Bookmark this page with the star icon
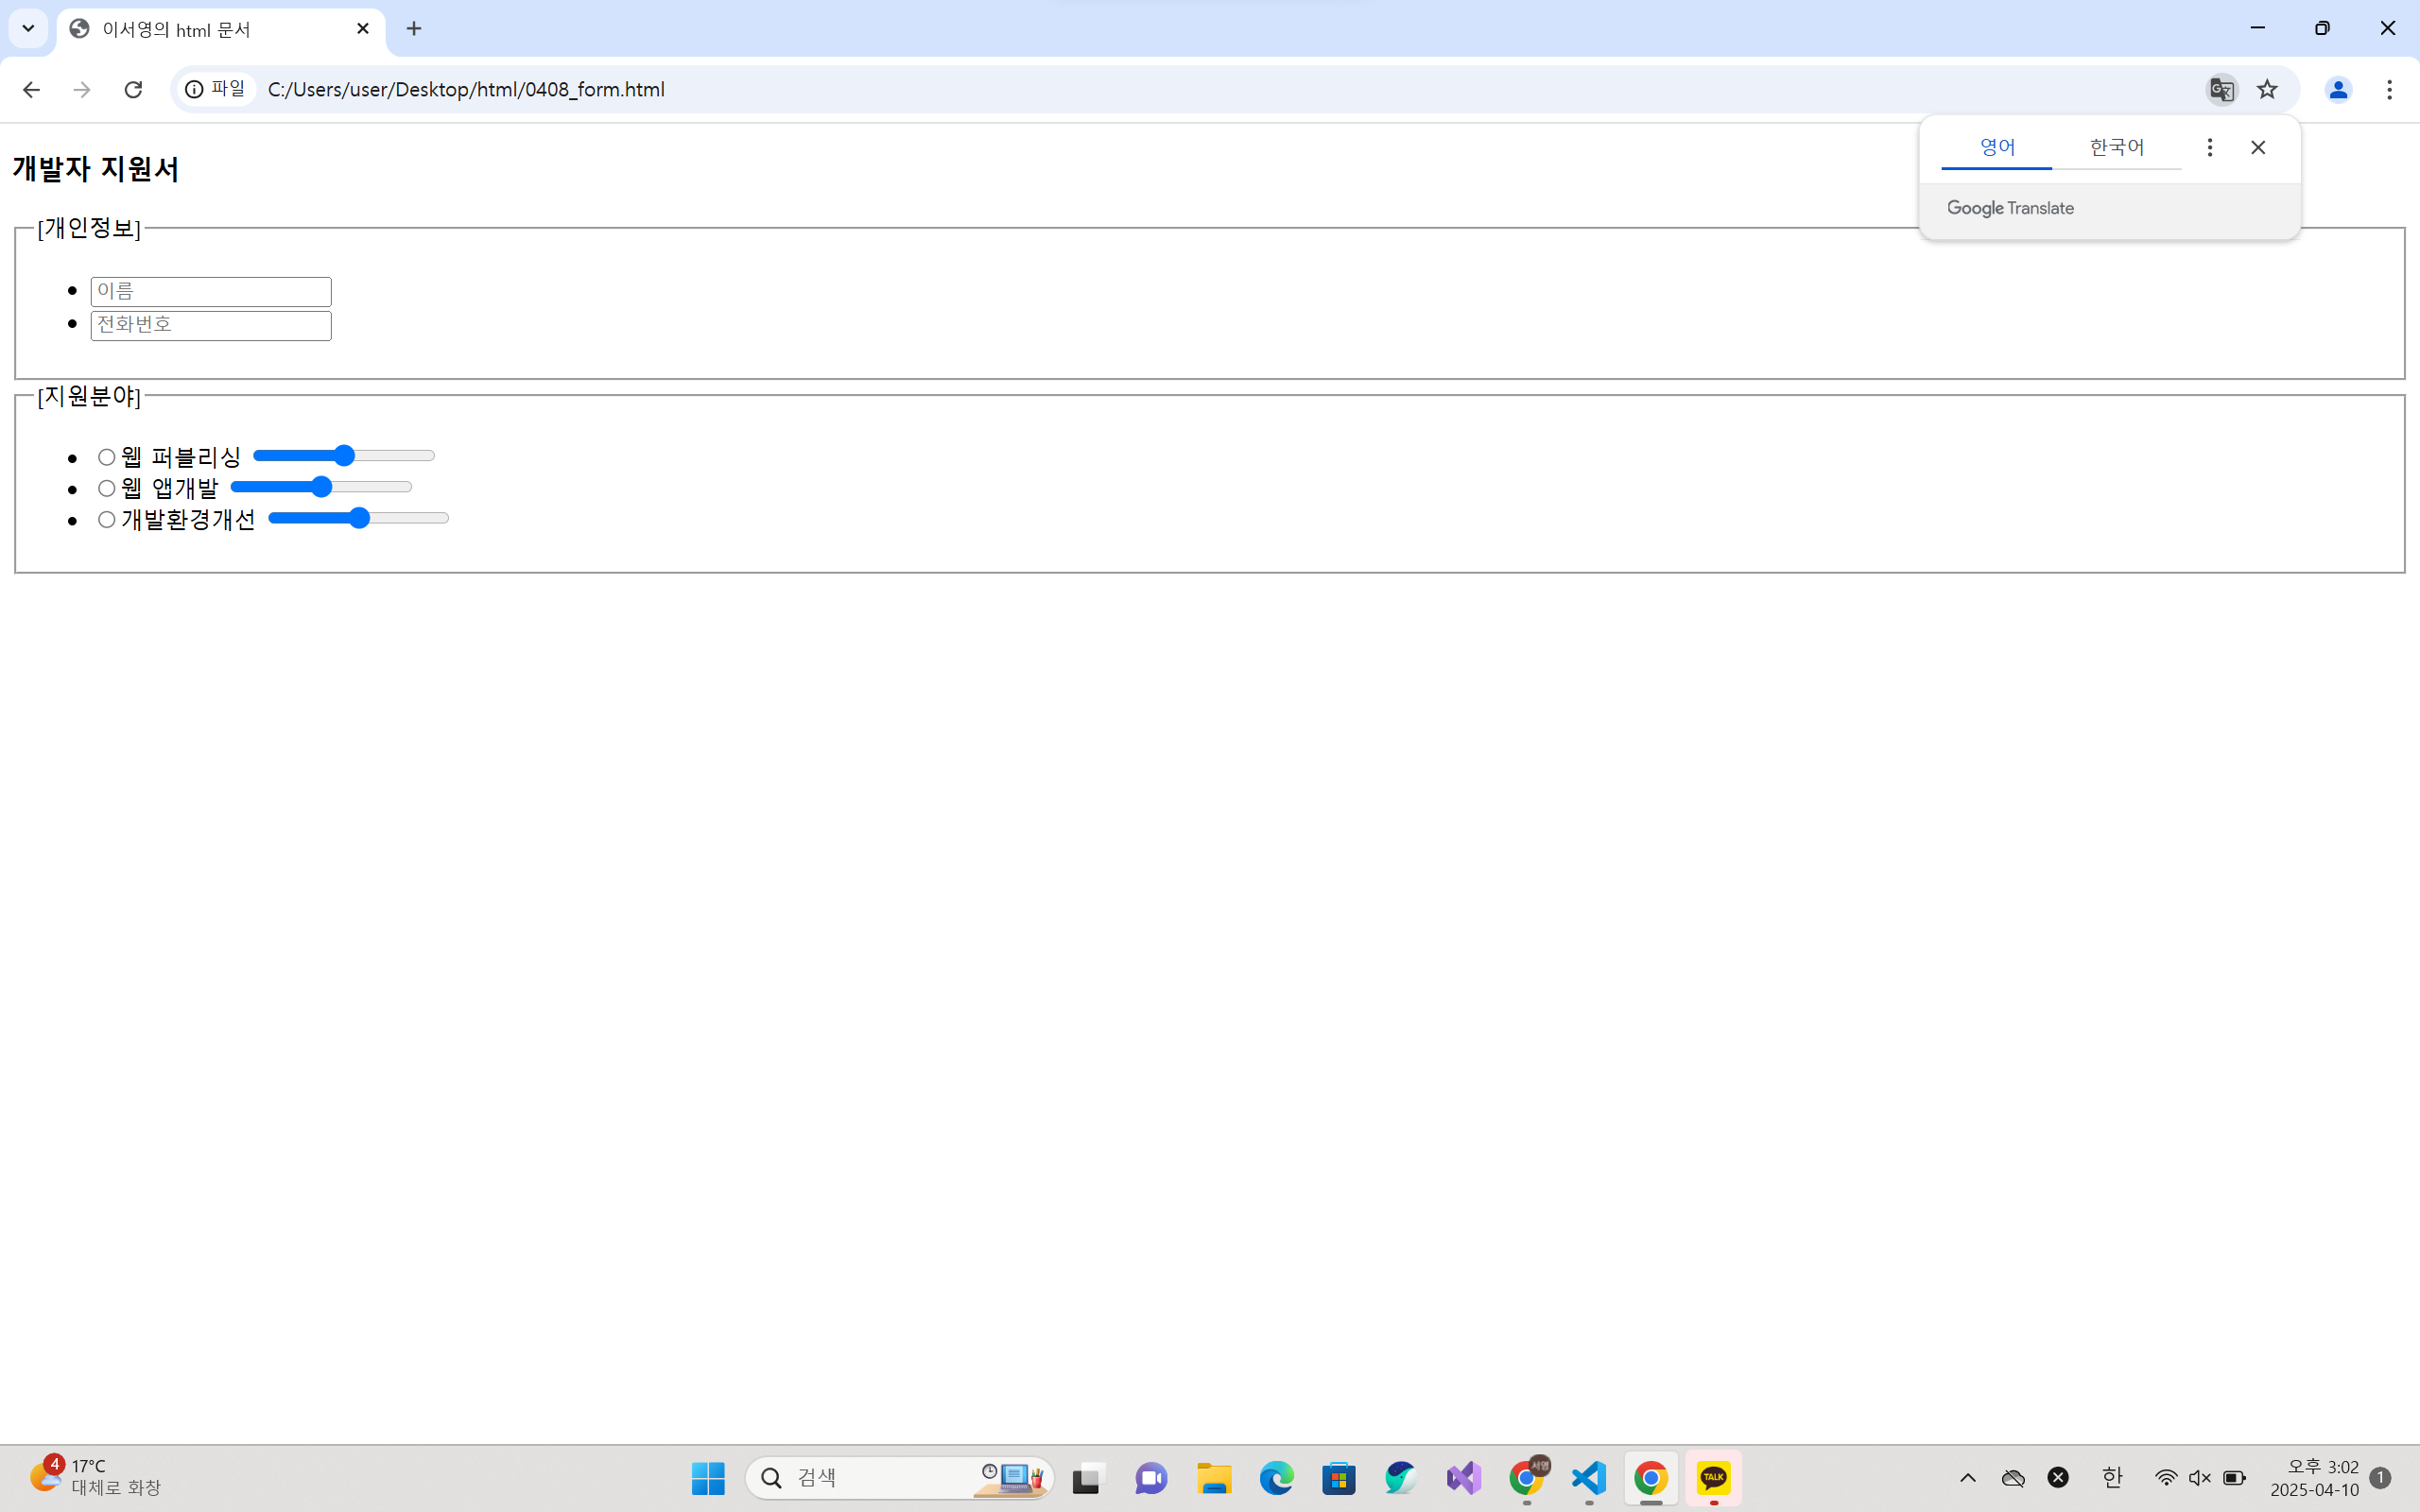This screenshot has width=2420, height=1512. (2267, 90)
